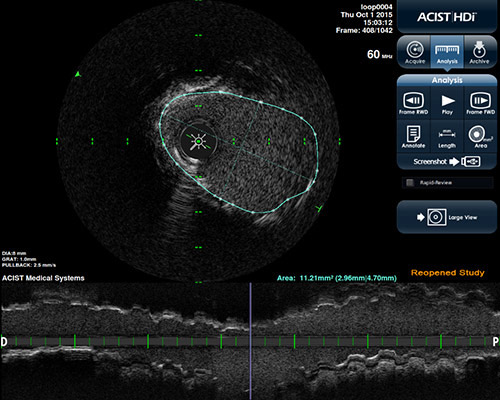
Task: Click the ACIST HDi logo
Action: click(x=447, y=17)
